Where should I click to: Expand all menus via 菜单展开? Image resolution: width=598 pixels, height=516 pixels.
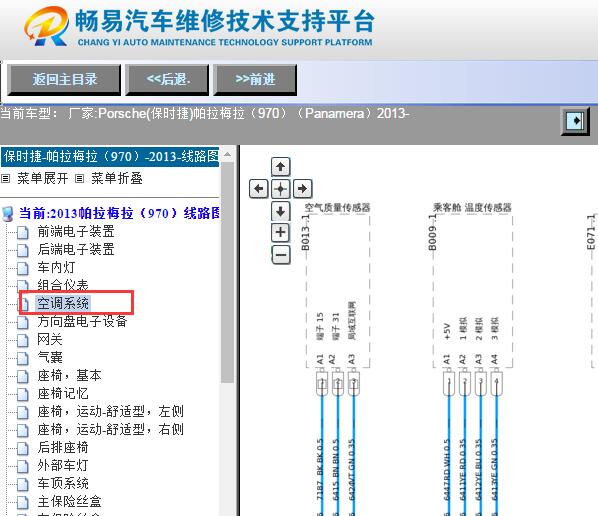(42, 178)
